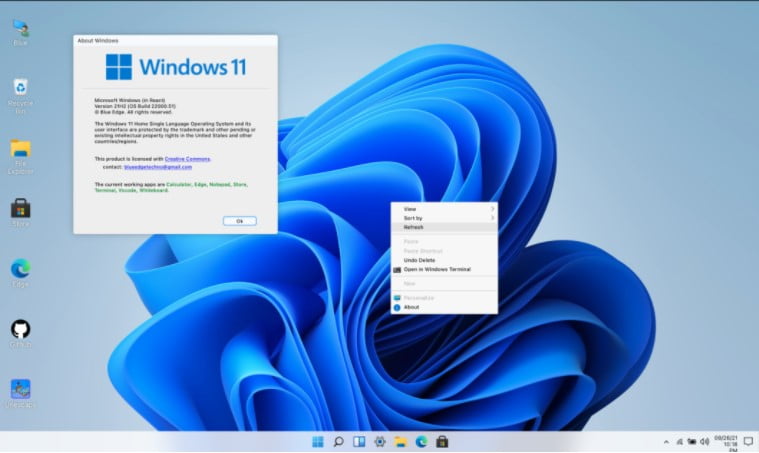
Task: Open taskbar Search magnifier icon
Action: coord(338,441)
